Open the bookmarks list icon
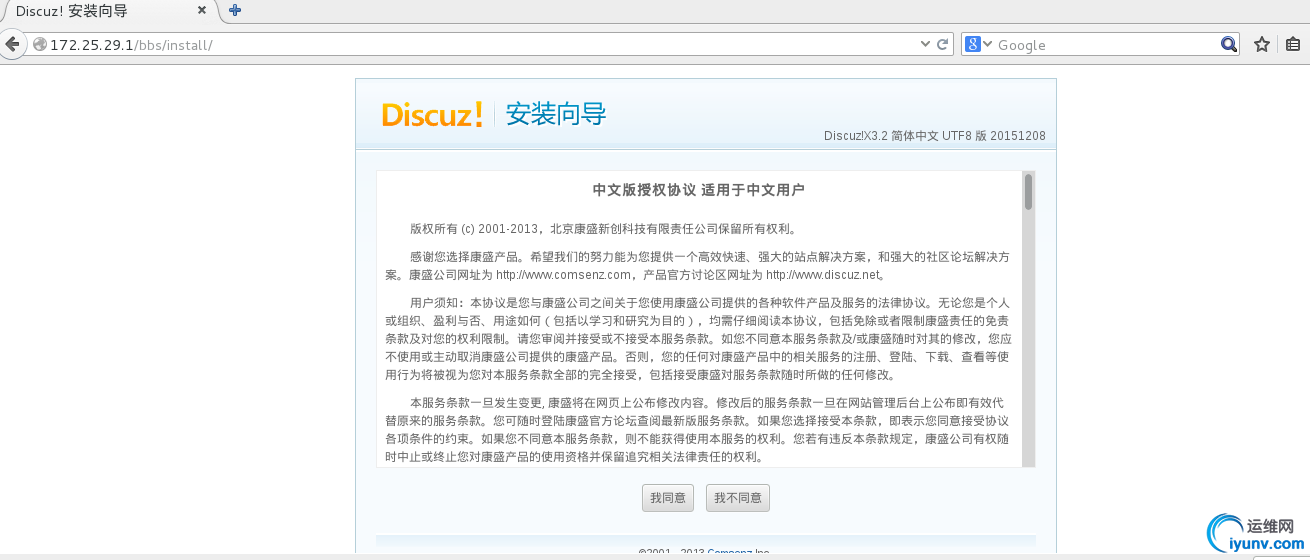 1293,44
